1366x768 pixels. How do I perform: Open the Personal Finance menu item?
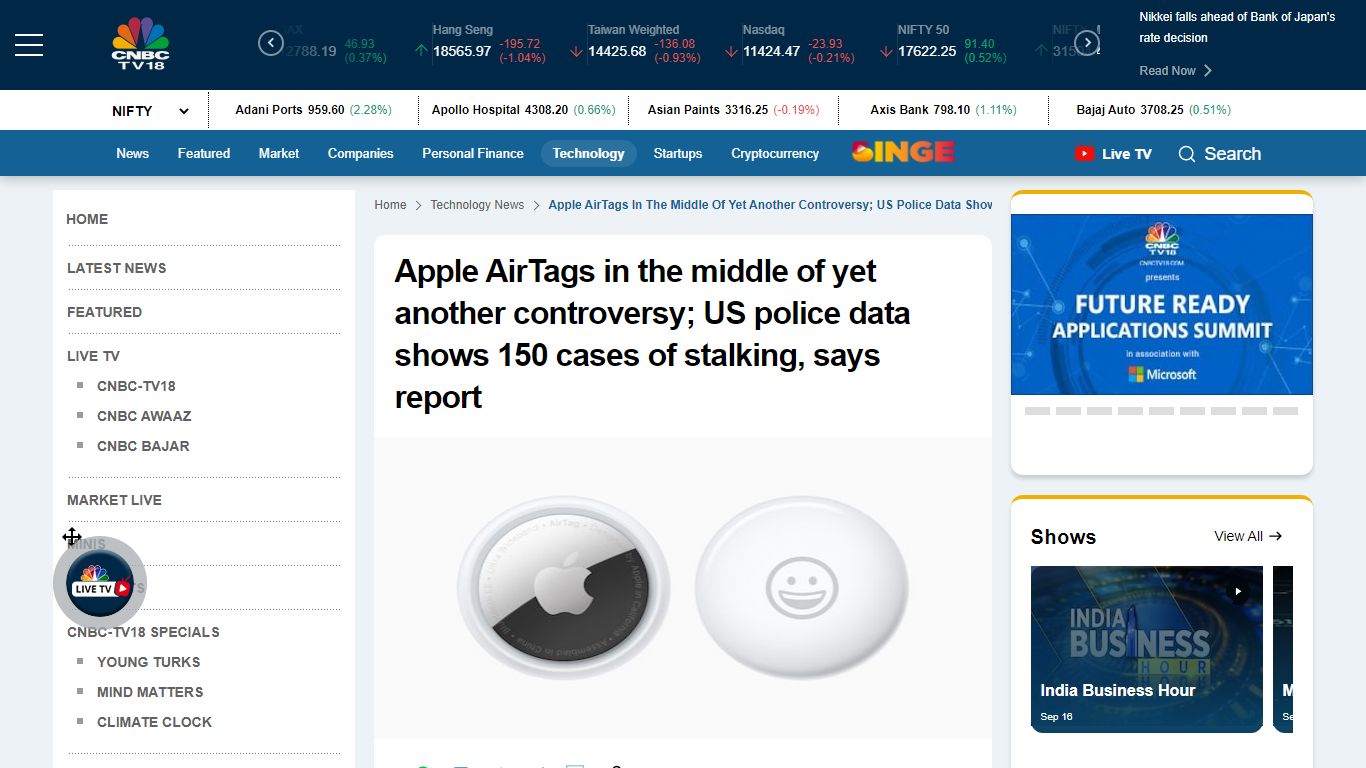(473, 153)
